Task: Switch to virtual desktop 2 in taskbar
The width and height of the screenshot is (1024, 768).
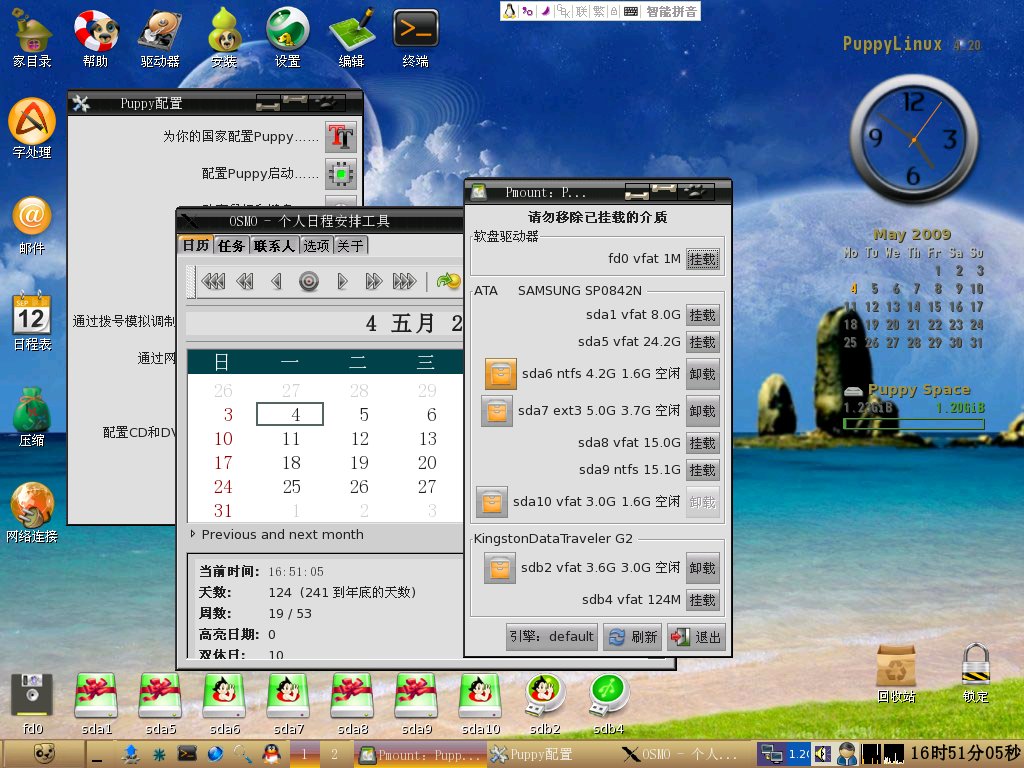Action: tap(334, 754)
